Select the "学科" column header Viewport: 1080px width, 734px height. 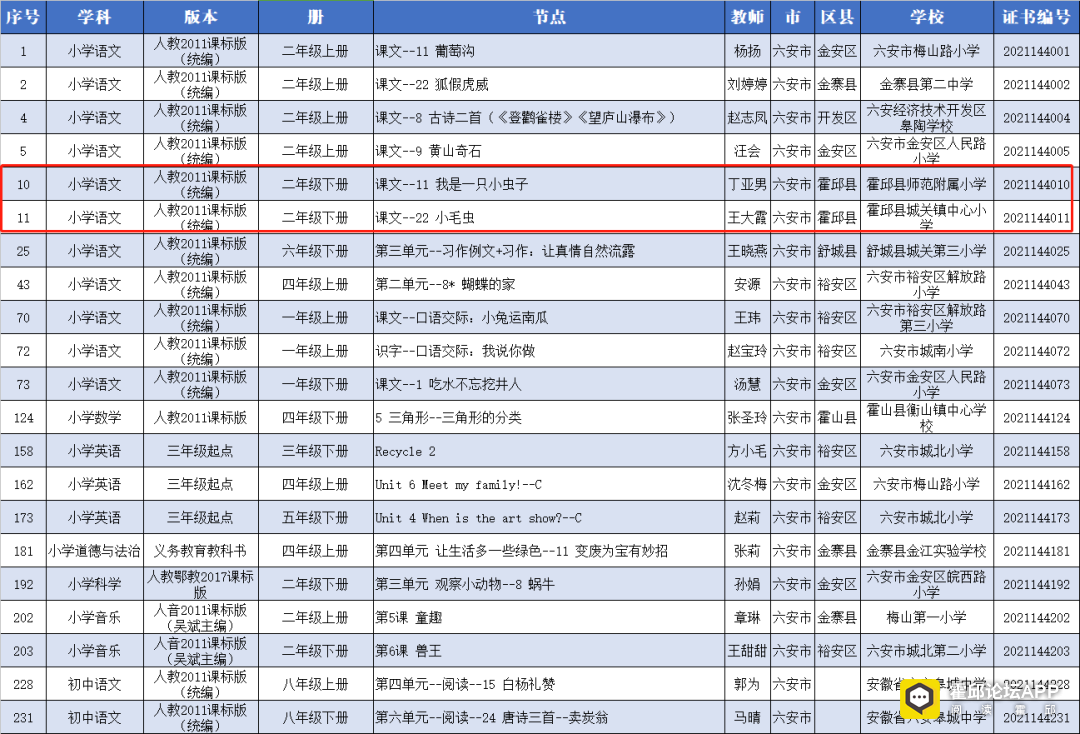(95, 17)
